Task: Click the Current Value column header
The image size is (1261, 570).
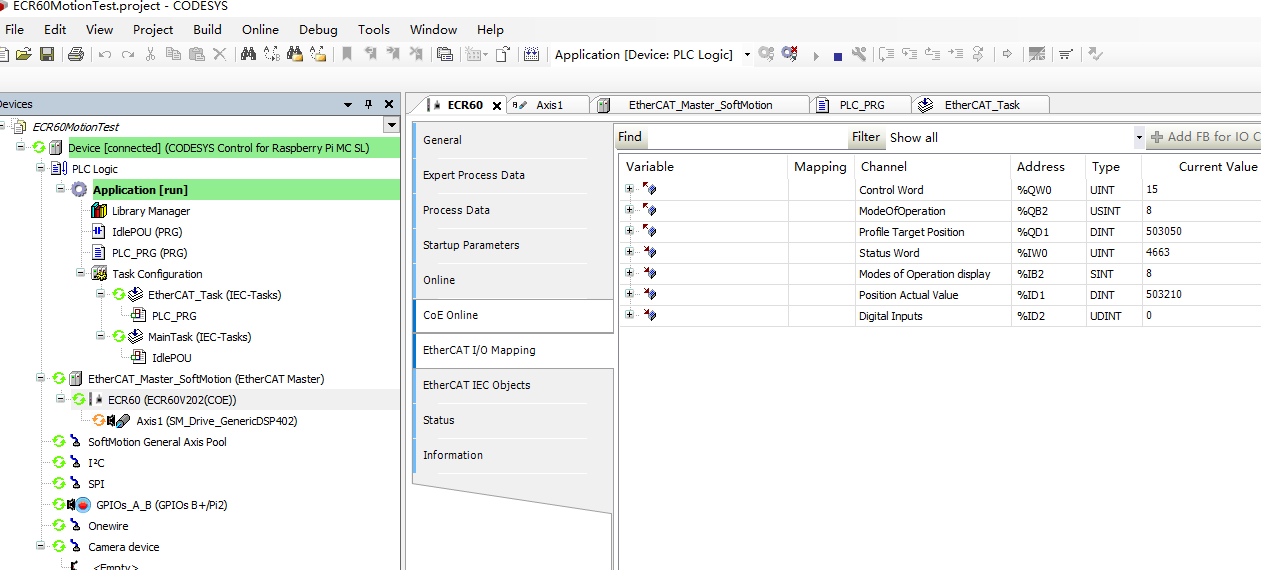Action: pyautogui.click(x=1217, y=167)
